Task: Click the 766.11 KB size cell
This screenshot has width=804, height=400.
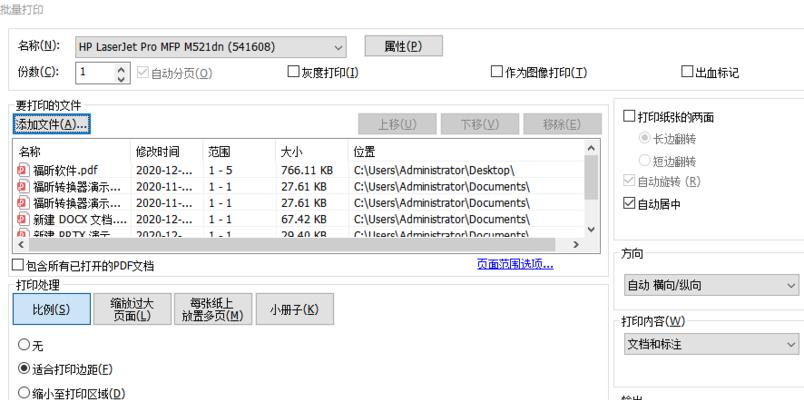Action: (x=307, y=170)
